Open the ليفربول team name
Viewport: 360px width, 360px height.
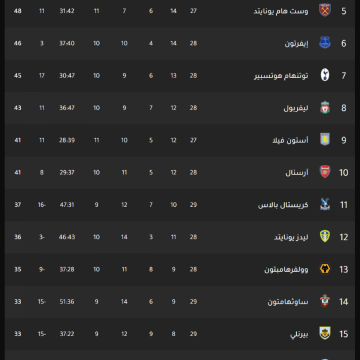click(296, 108)
